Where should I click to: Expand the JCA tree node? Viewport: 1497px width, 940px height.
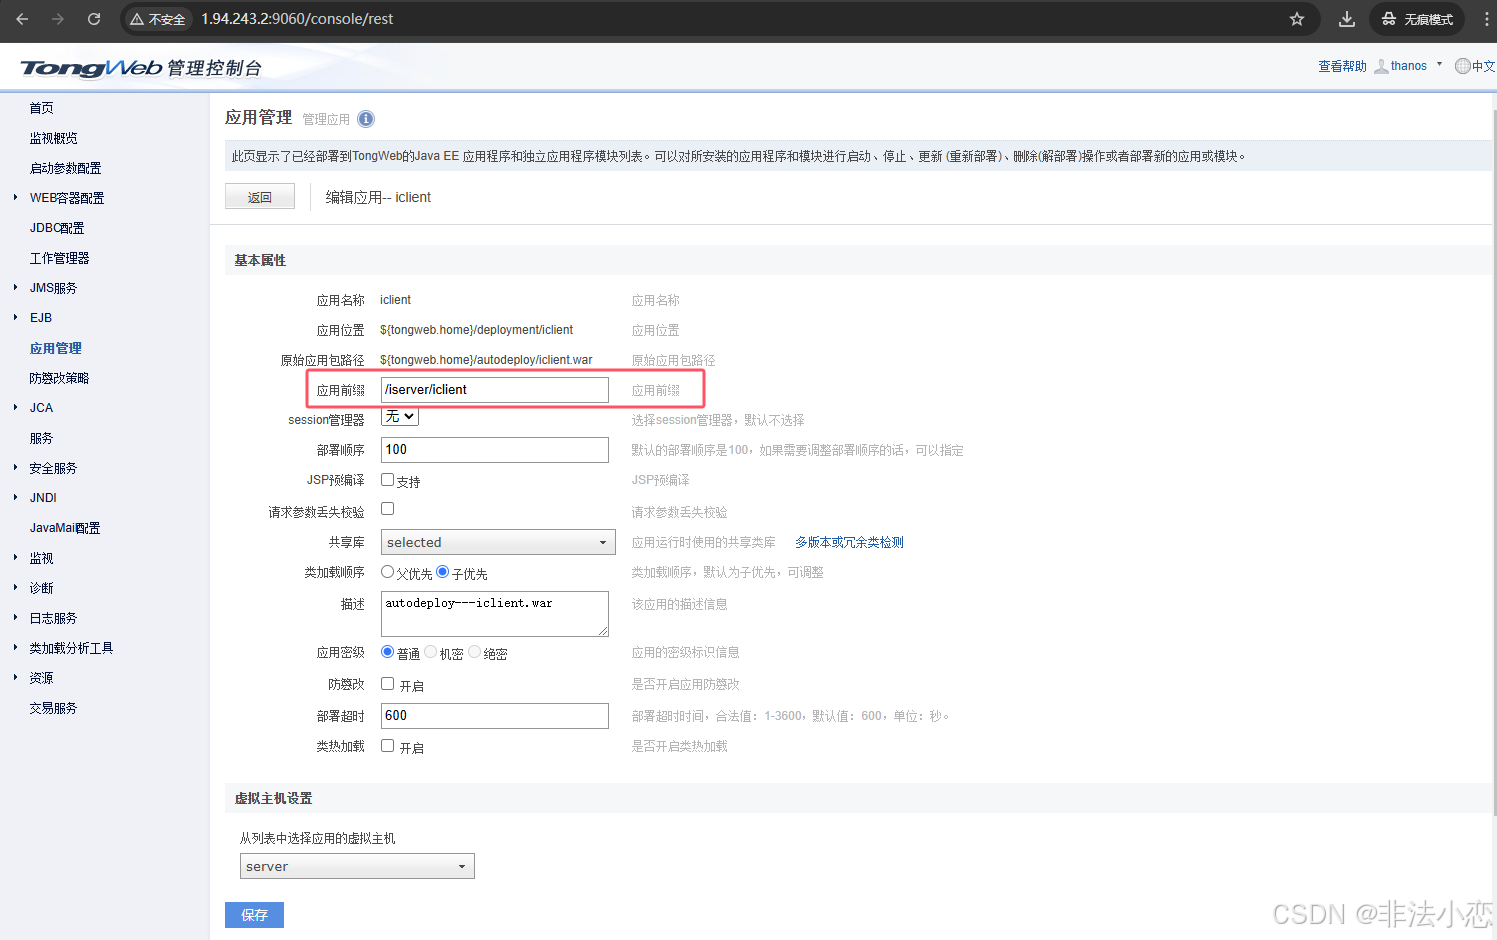pyautogui.click(x=16, y=408)
